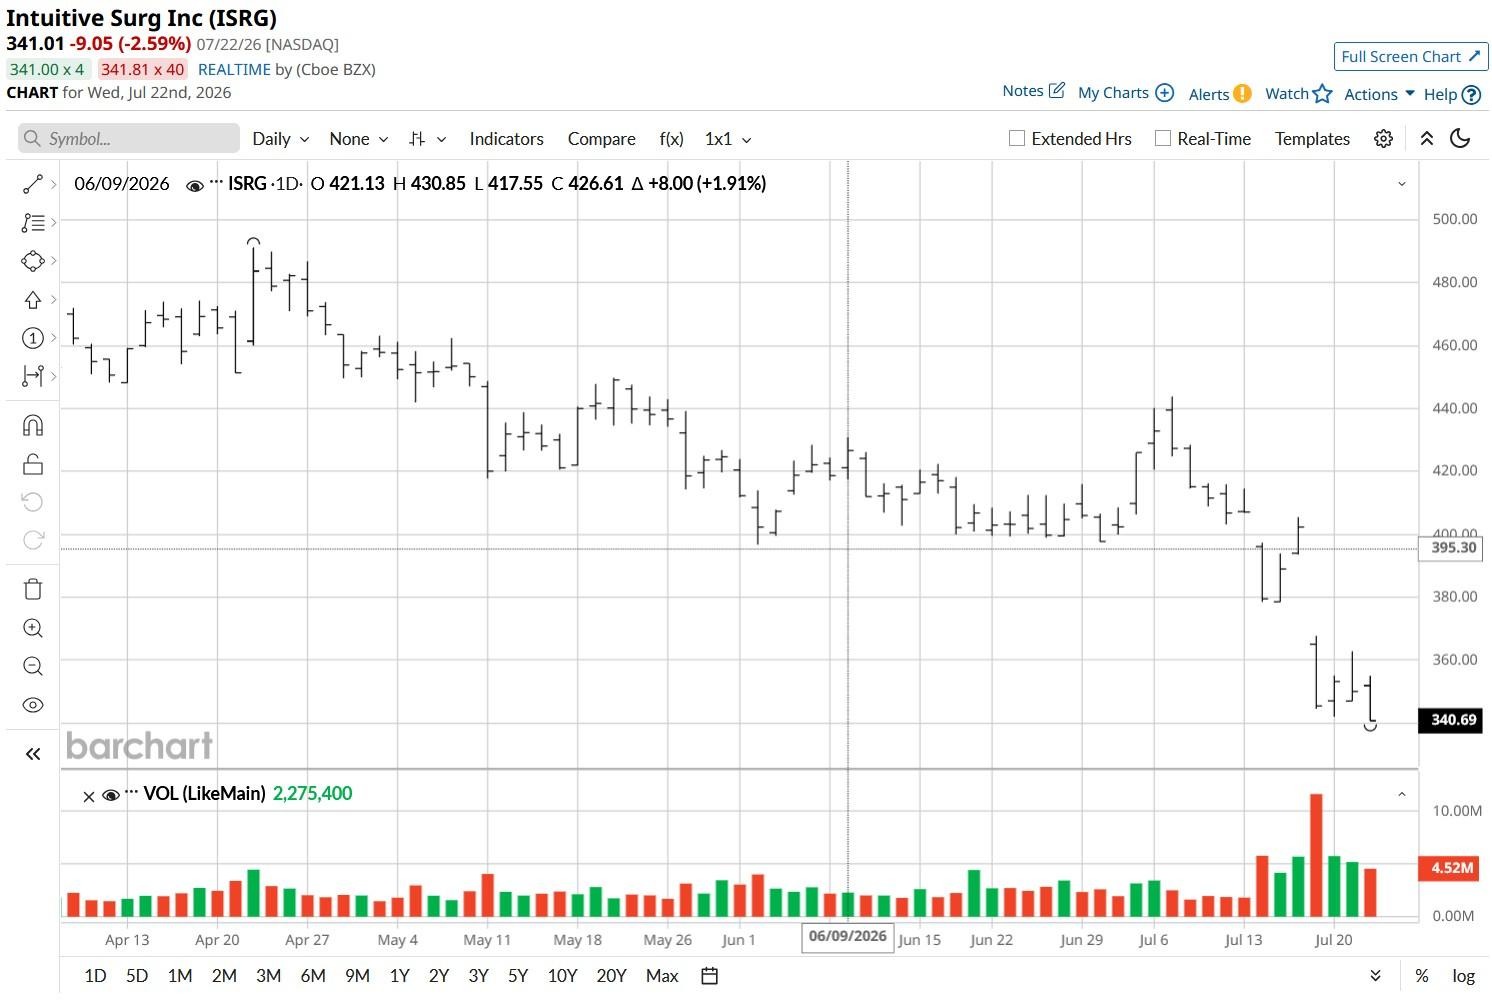Open the Daily period dropdown

281,139
